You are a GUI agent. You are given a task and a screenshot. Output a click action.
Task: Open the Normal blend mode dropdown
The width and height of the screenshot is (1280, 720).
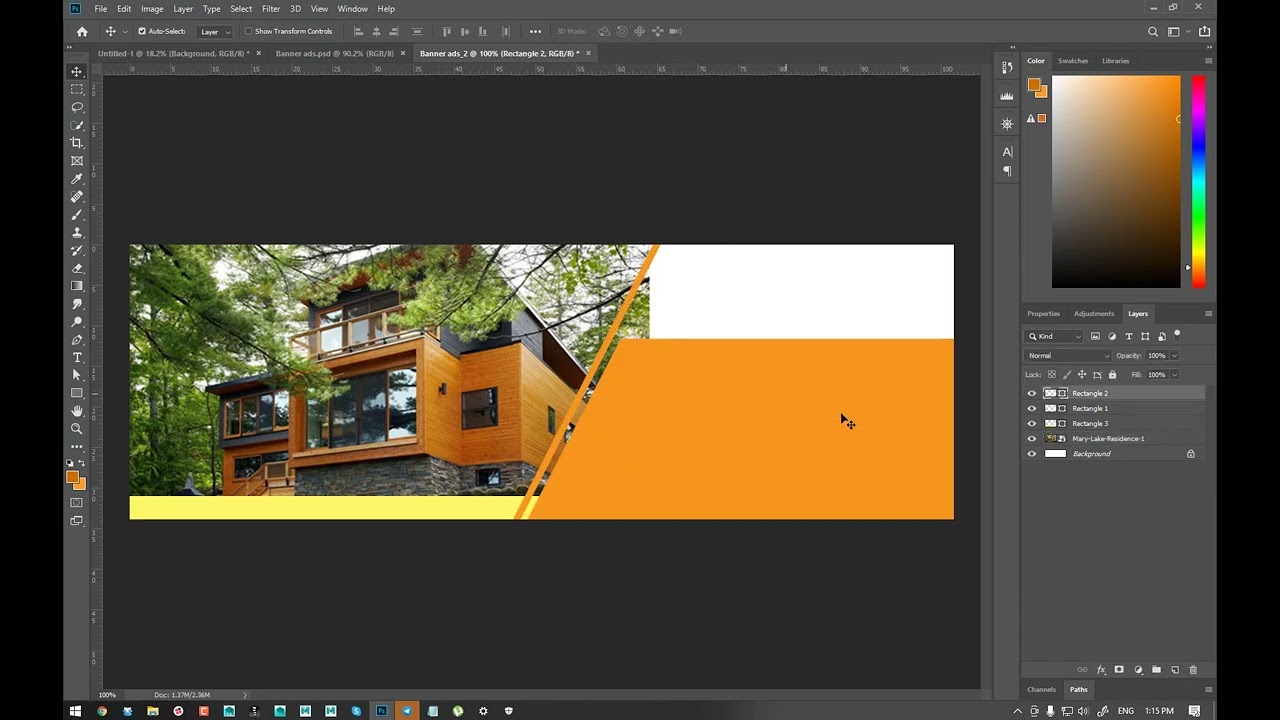[1068, 355]
